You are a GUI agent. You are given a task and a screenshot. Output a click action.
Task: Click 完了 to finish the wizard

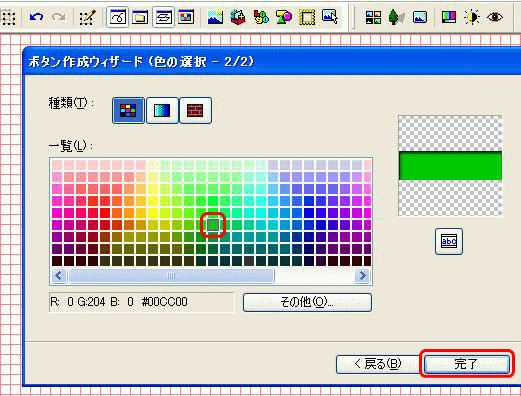pos(466,364)
